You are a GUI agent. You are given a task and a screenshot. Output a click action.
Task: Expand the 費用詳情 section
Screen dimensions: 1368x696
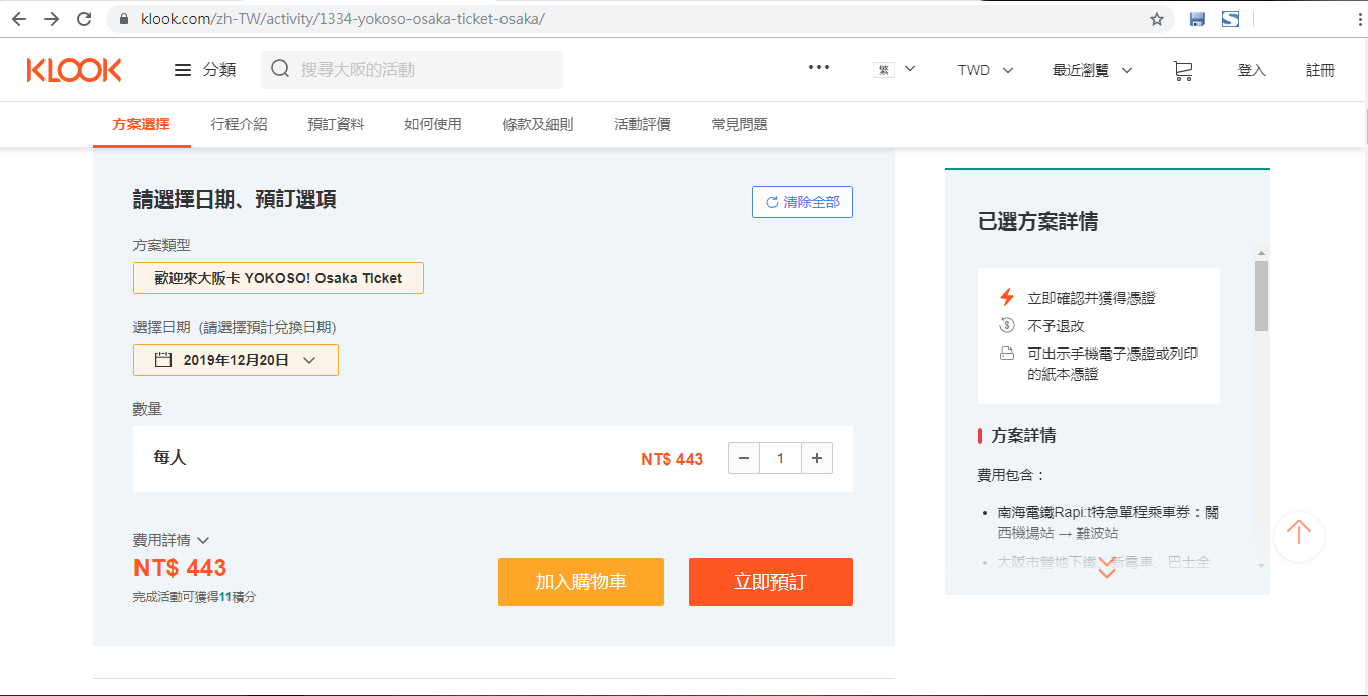click(171, 540)
